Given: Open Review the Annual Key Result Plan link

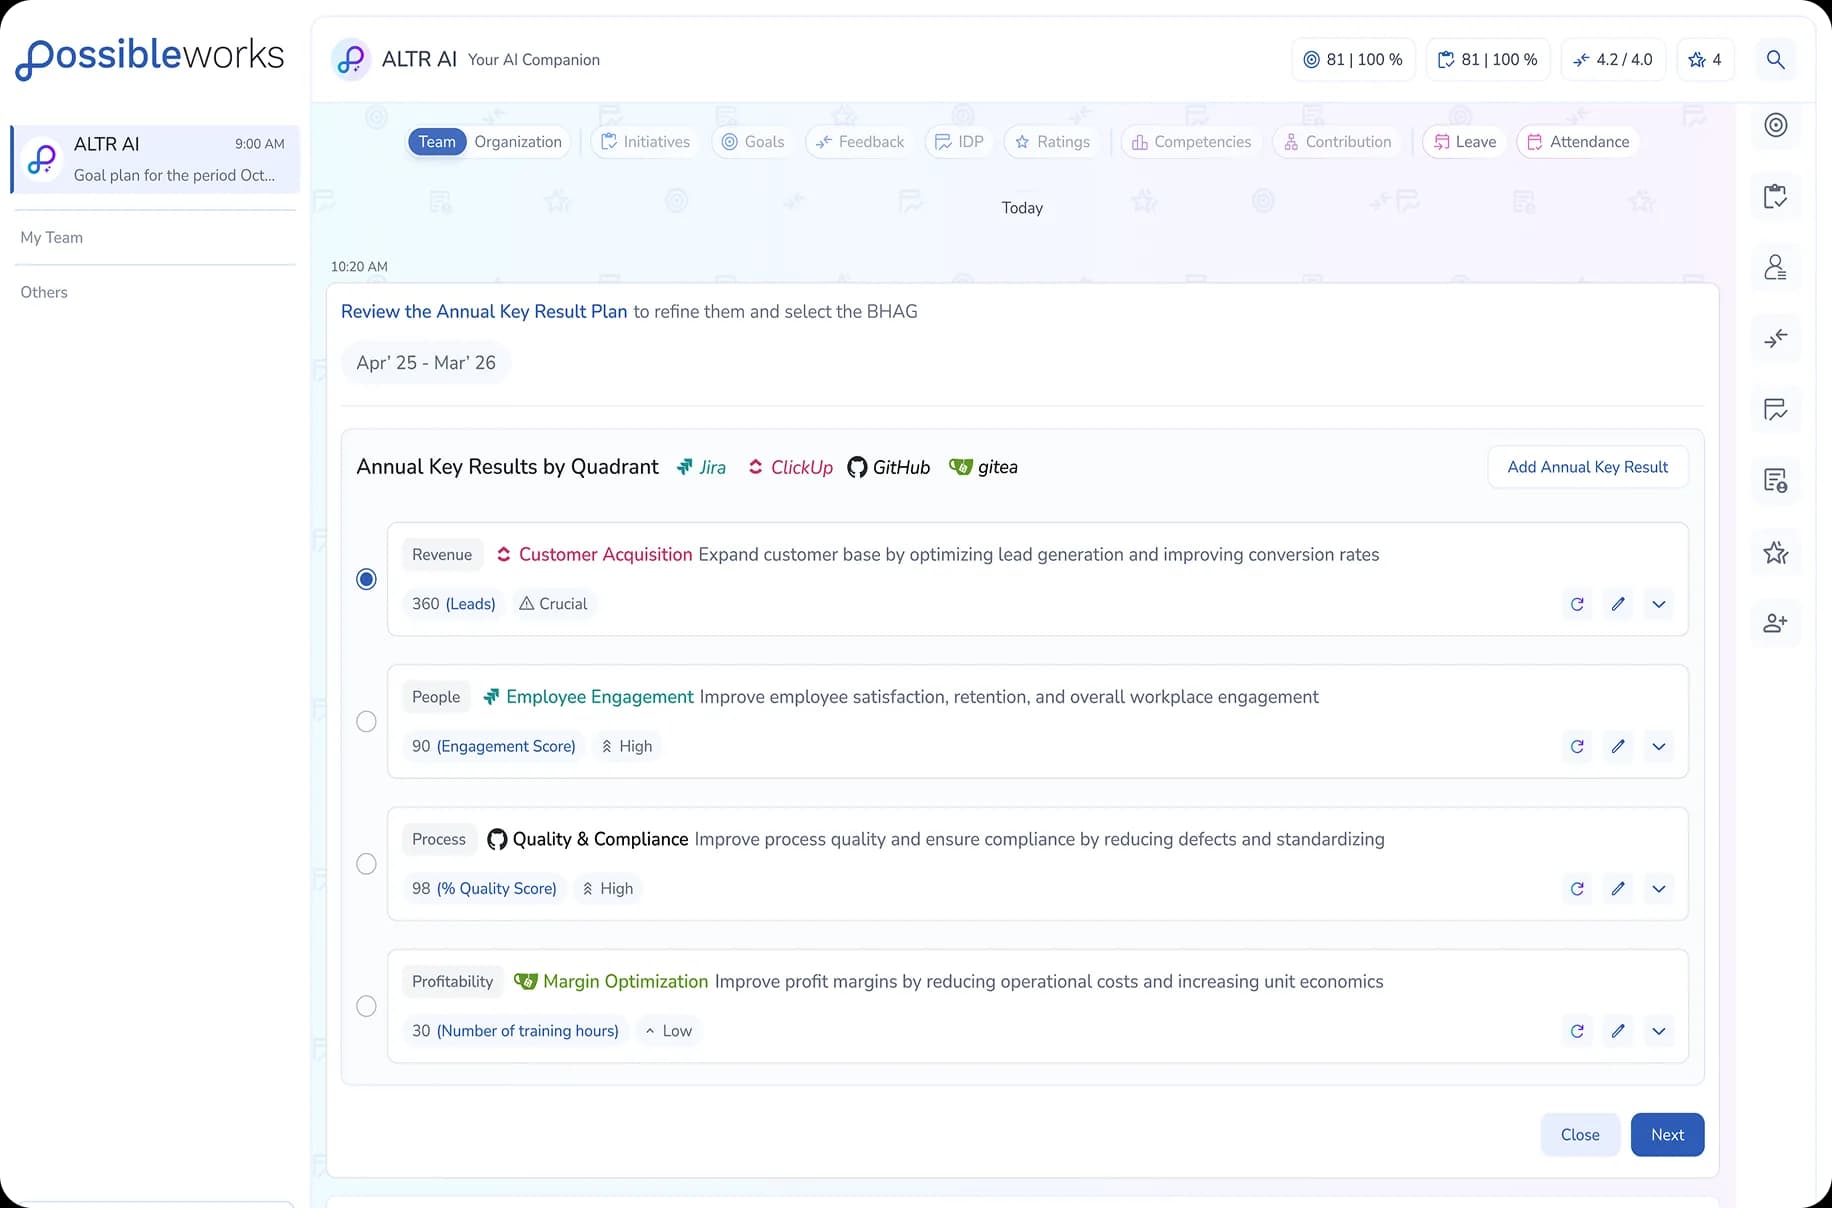Looking at the screenshot, I should 484,312.
